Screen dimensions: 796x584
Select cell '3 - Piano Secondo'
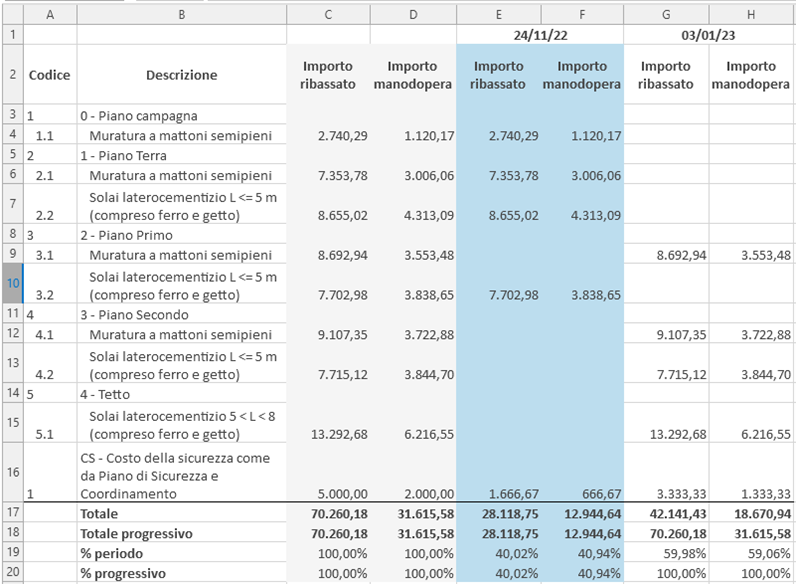(x=182, y=314)
